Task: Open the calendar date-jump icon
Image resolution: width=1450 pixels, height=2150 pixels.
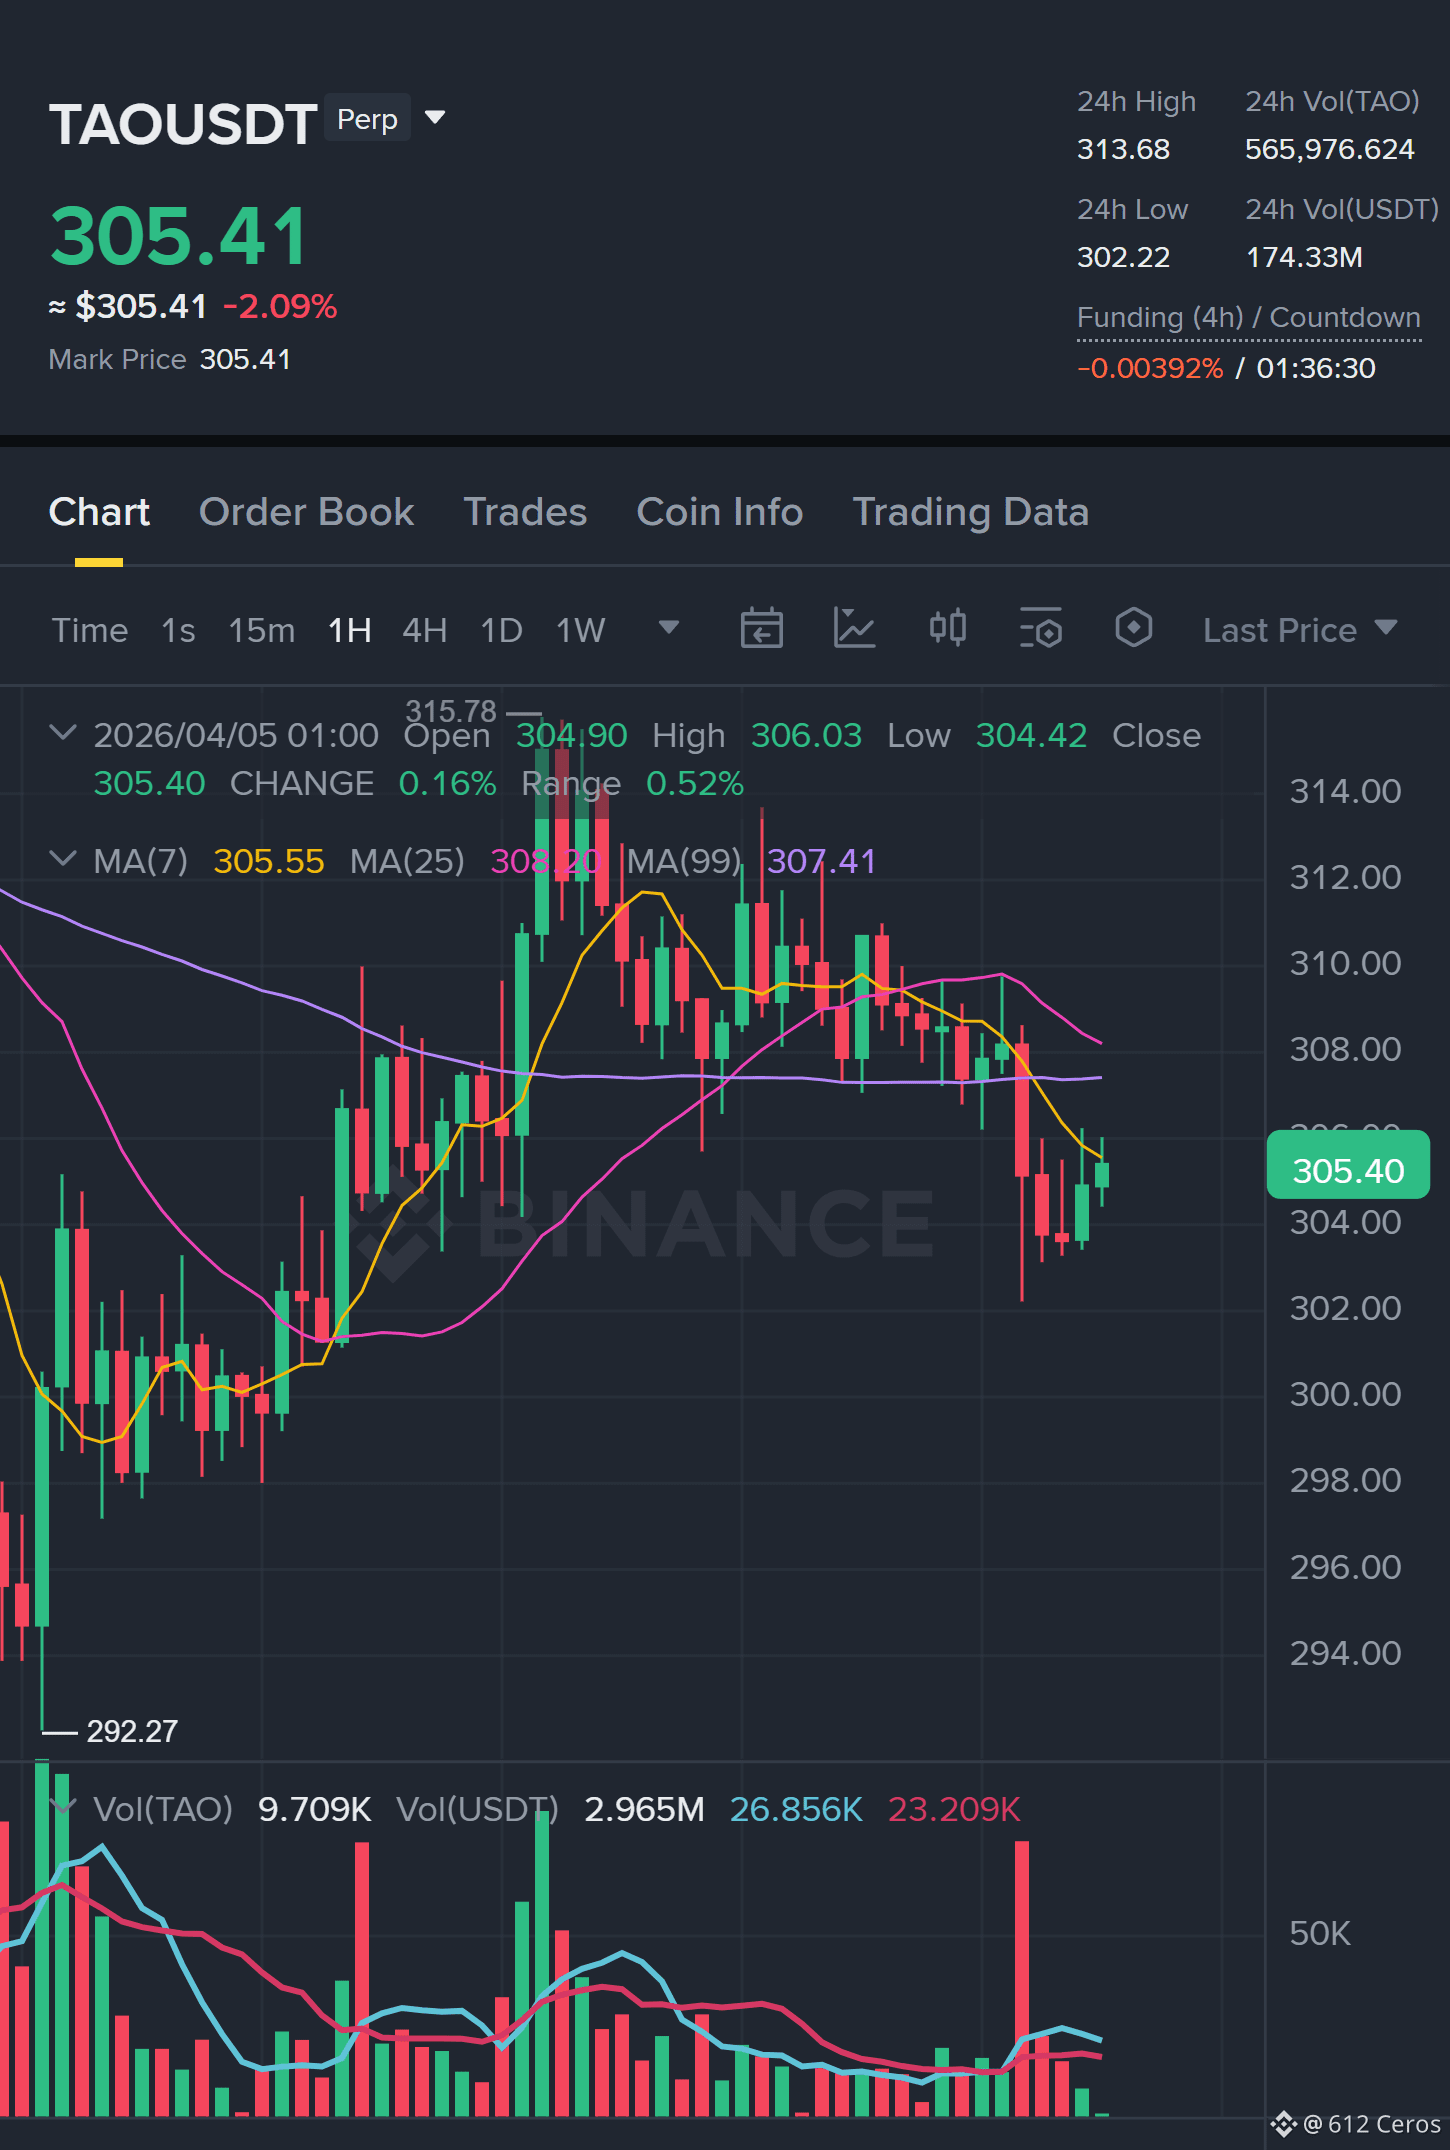Action: 761,629
